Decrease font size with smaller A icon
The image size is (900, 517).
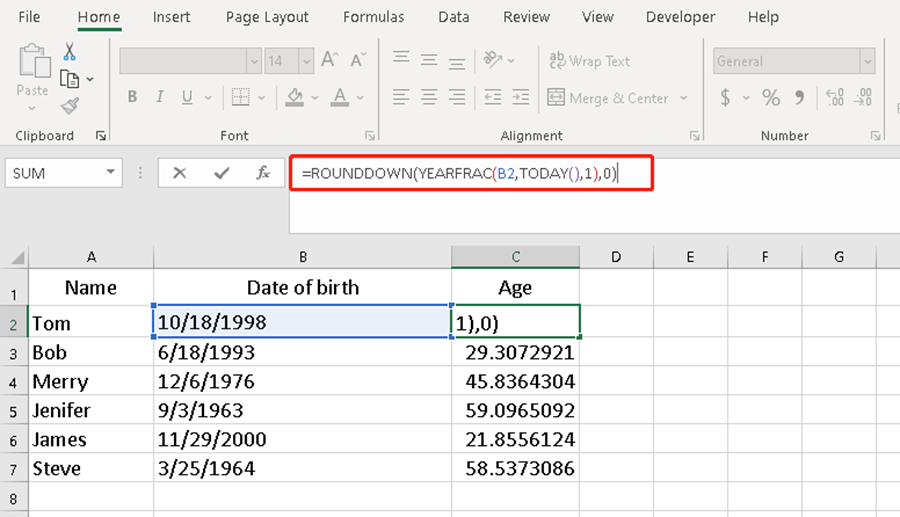(358, 60)
